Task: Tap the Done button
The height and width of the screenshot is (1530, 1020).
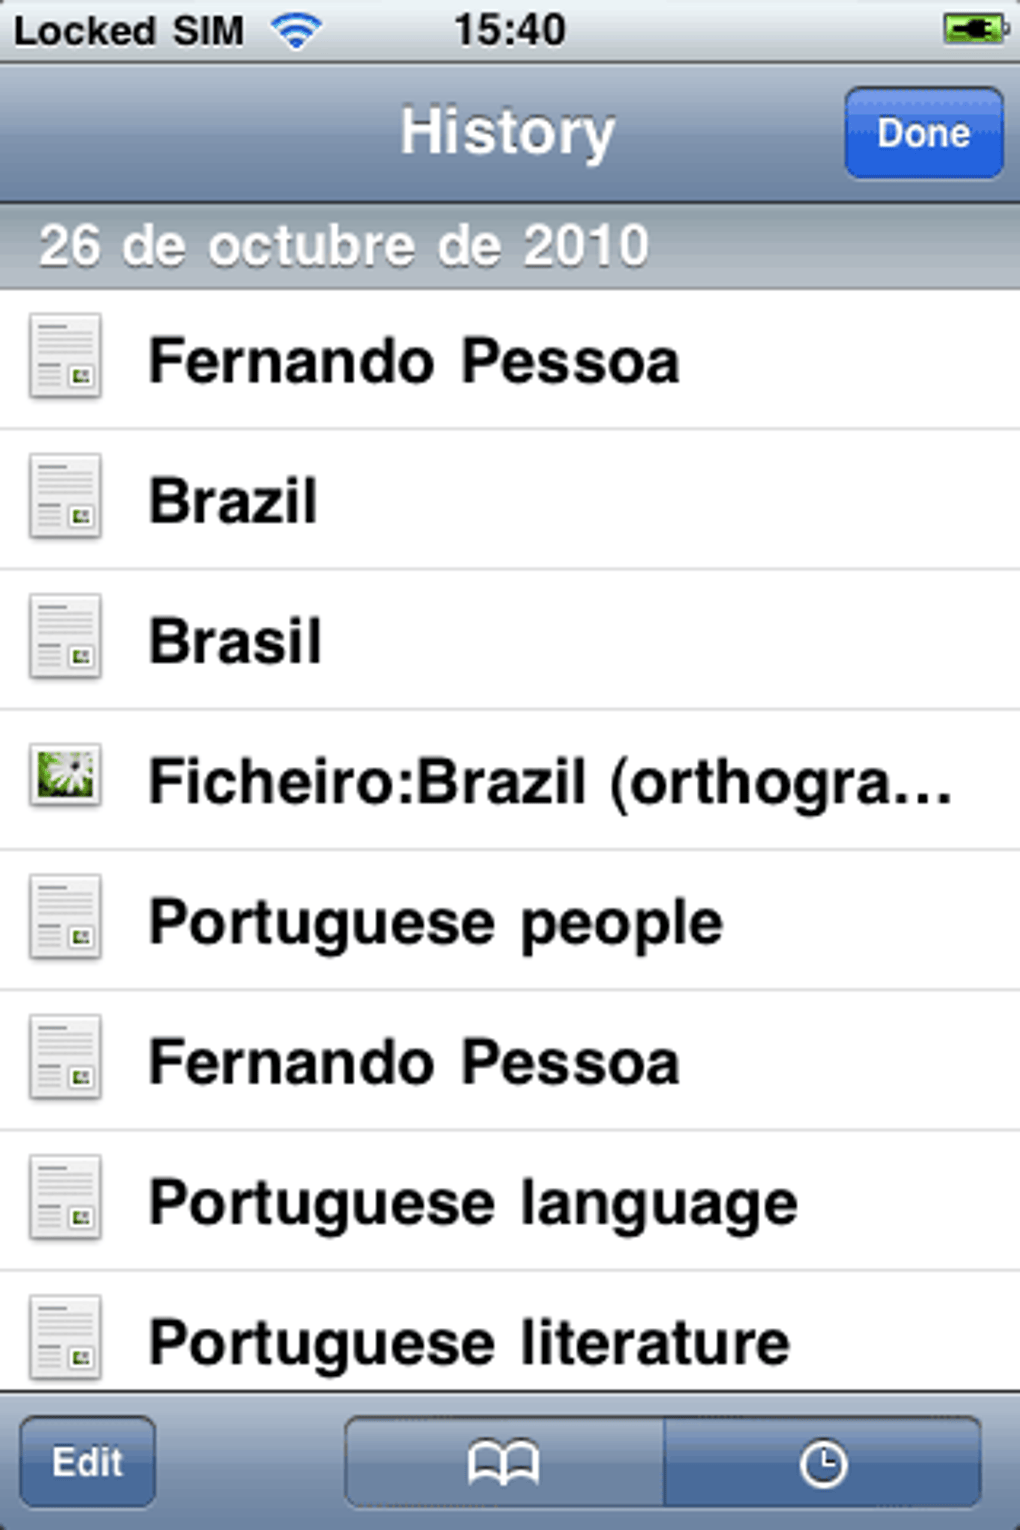Action: [x=923, y=133]
